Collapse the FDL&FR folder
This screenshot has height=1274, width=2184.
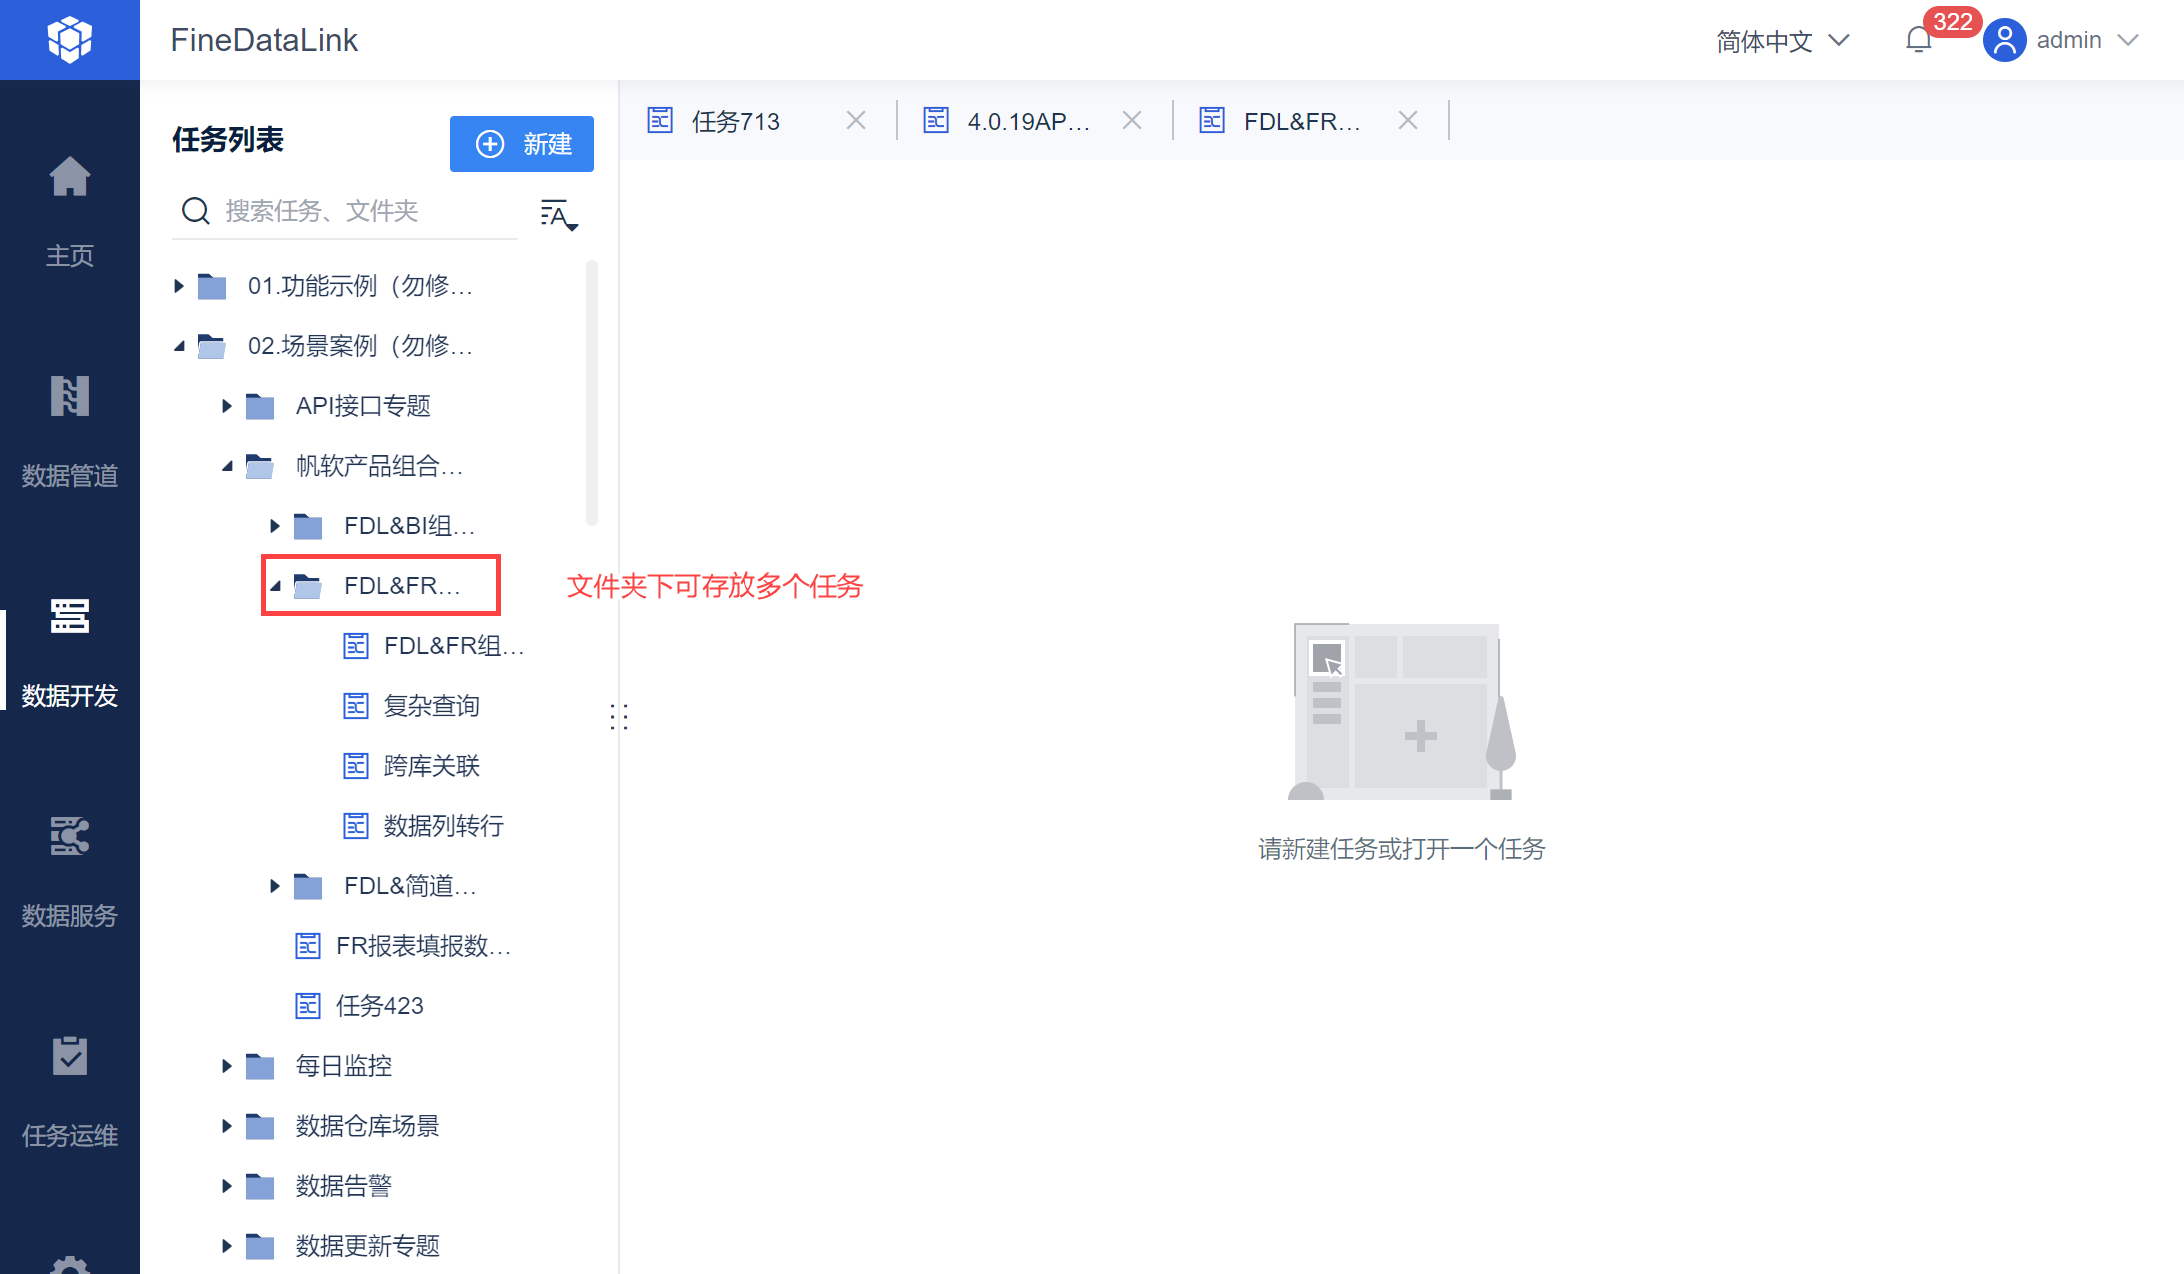(x=275, y=586)
